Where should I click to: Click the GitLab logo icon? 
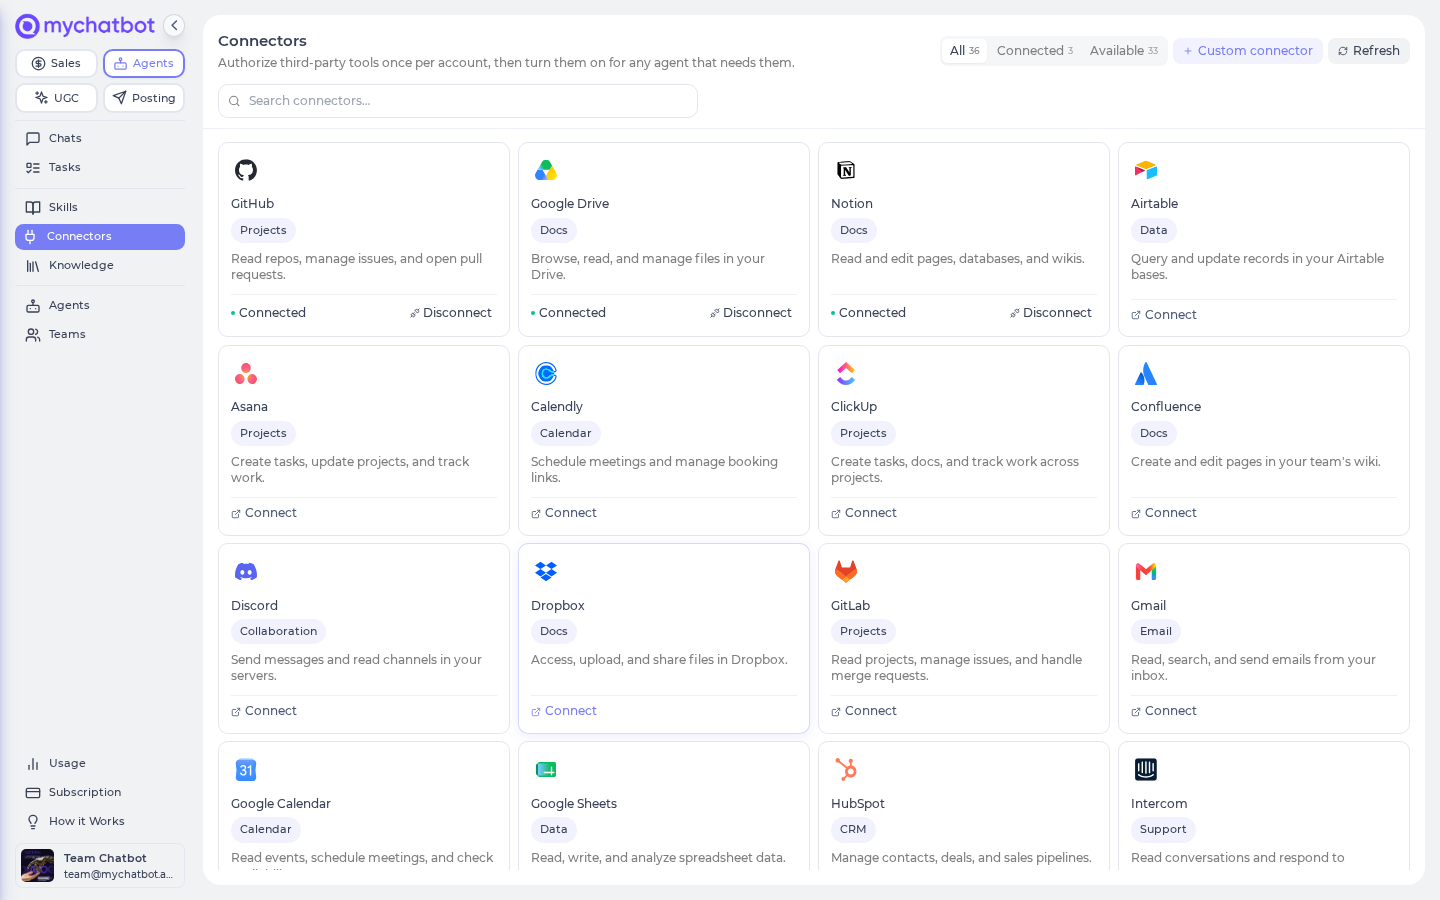coord(846,572)
